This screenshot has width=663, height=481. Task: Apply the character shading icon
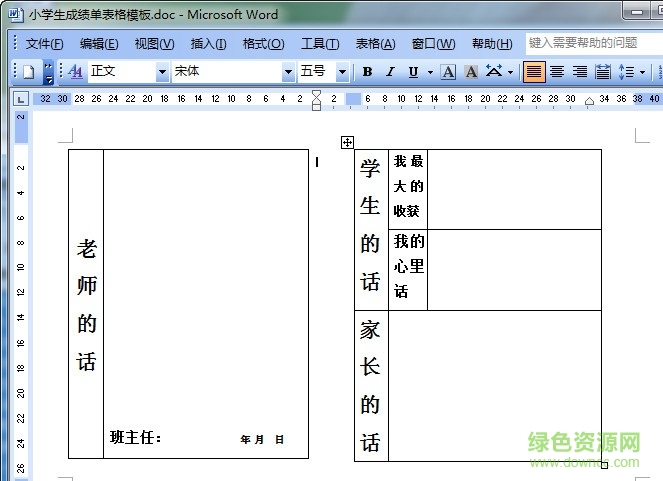[x=471, y=72]
